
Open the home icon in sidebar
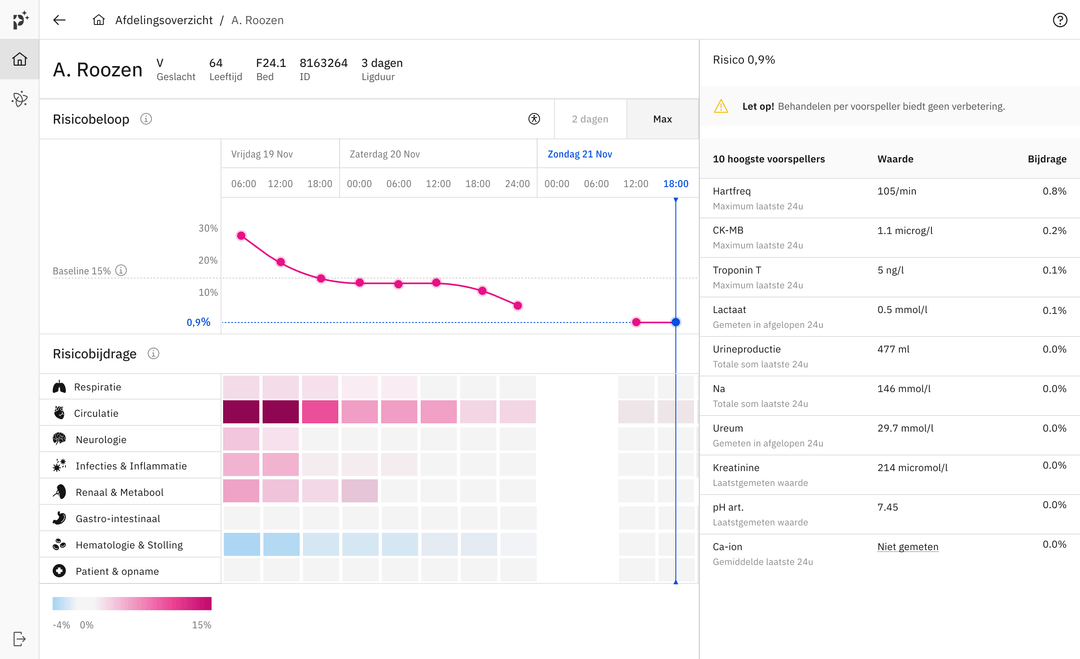(19, 59)
